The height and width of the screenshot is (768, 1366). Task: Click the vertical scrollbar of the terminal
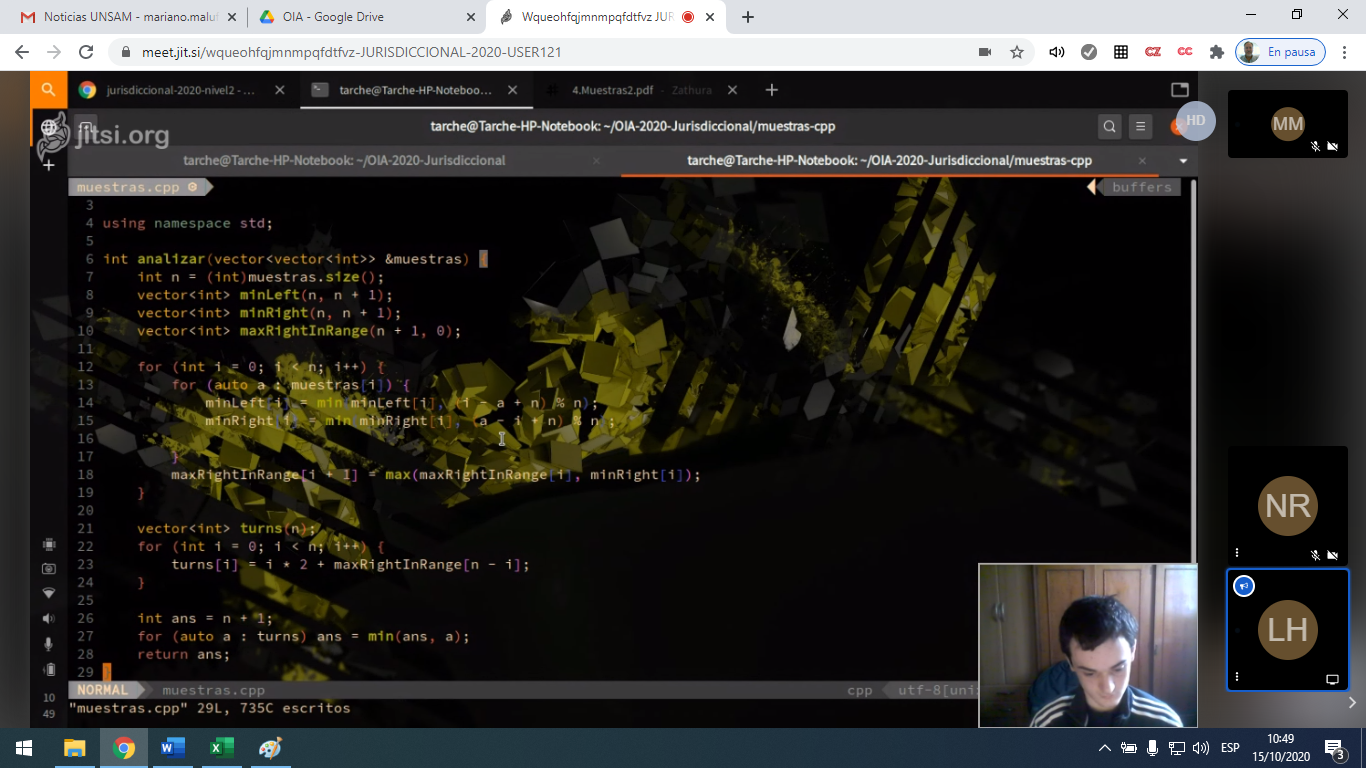[1194, 370]
